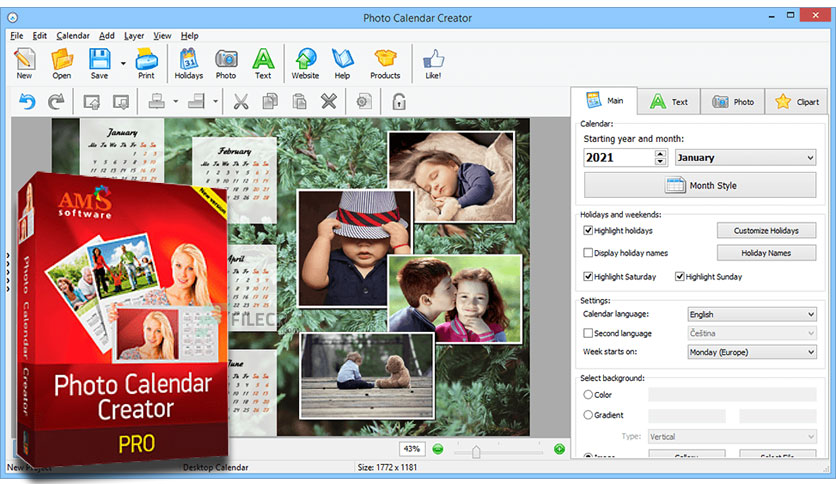The width and height of the screenshot is (836, 484).
Task: Delete selection with the X icon
Action: click(329, 101)
